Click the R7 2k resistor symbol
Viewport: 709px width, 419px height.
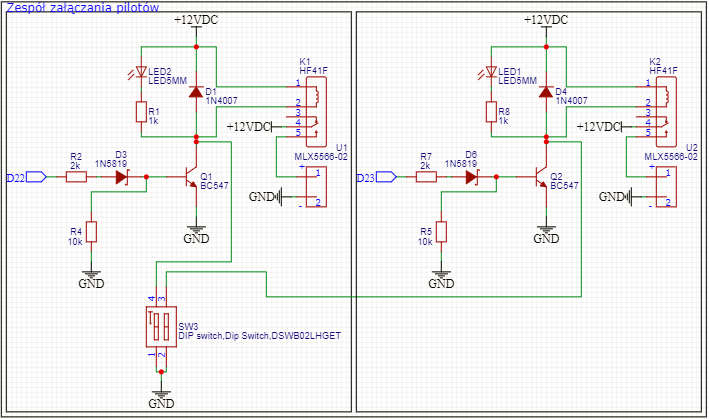pyautogui.click(x=426, y=177)
